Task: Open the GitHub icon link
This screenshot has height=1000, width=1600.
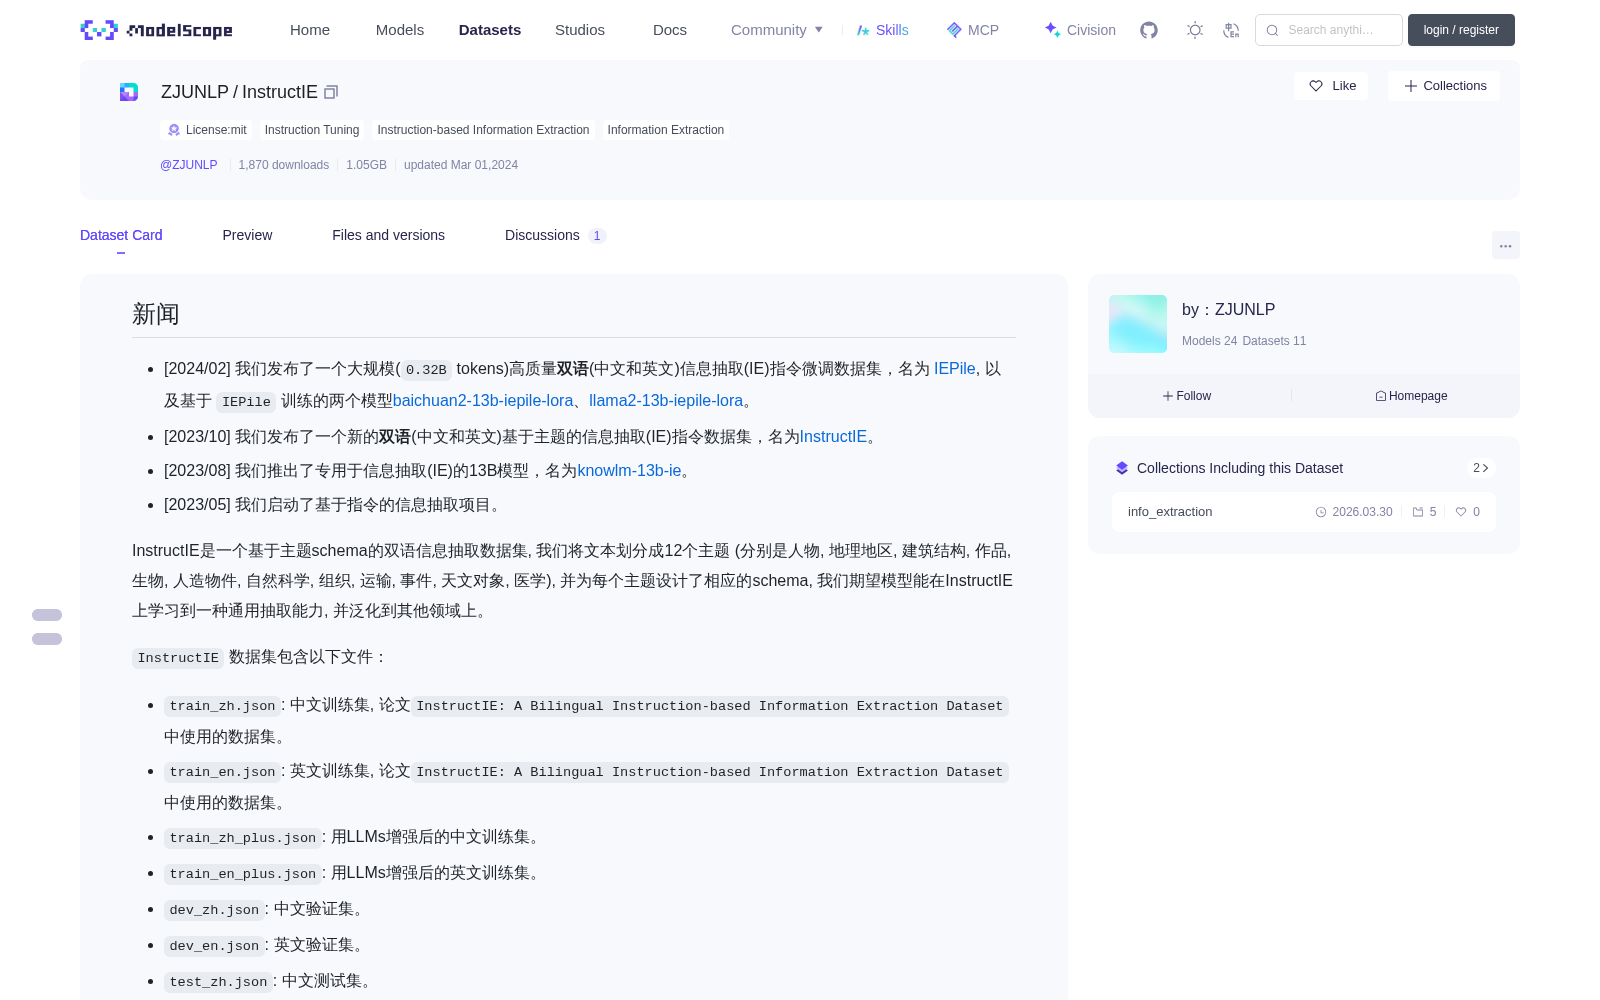Action: 1149,30
